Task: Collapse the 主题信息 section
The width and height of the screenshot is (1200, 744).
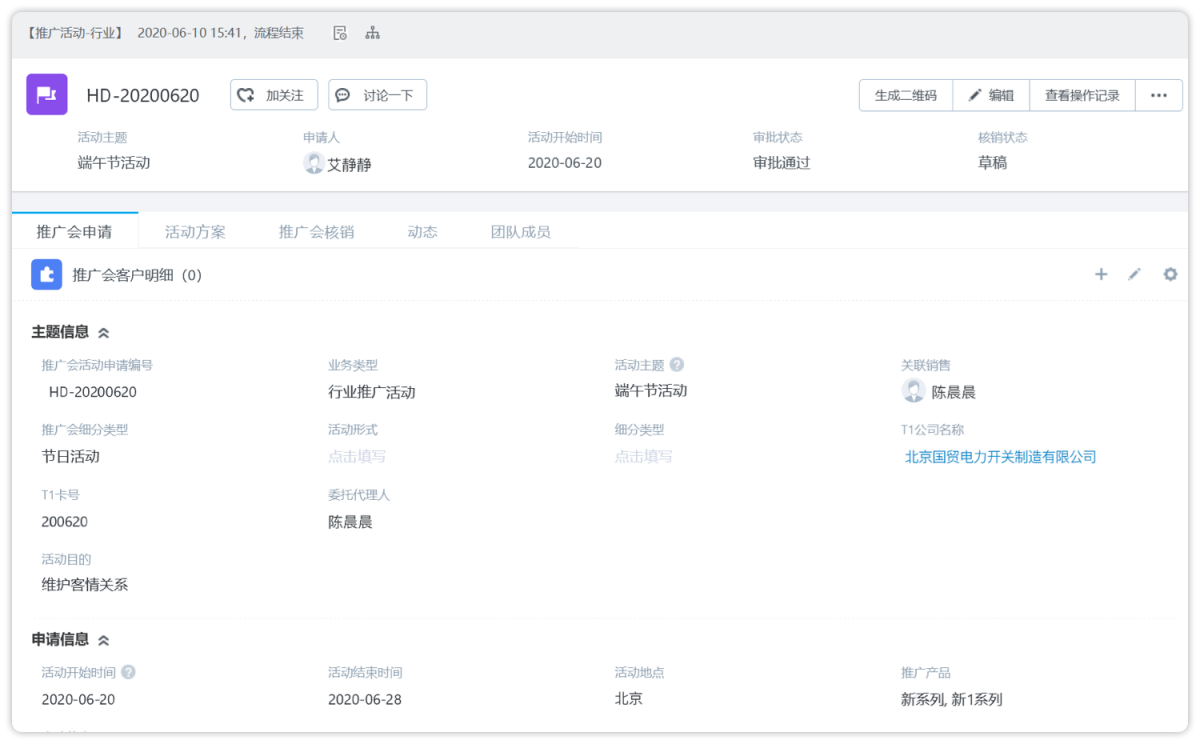Action: point(103,332)
